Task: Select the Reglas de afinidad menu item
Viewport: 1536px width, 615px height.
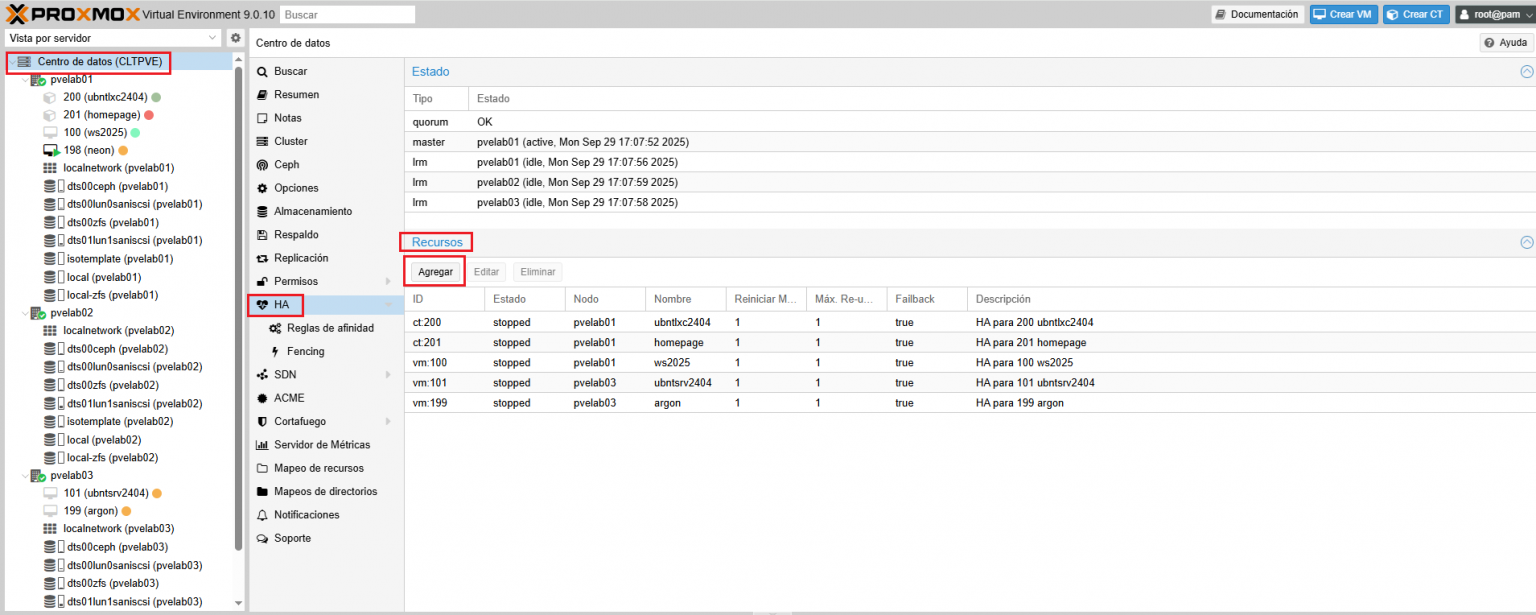Action: pos(326,328)
